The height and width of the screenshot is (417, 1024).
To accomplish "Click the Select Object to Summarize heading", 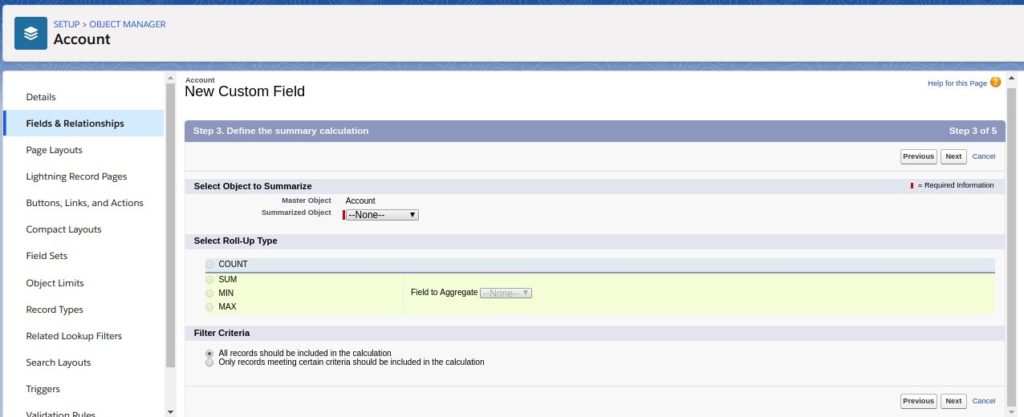I will point(253,186).
